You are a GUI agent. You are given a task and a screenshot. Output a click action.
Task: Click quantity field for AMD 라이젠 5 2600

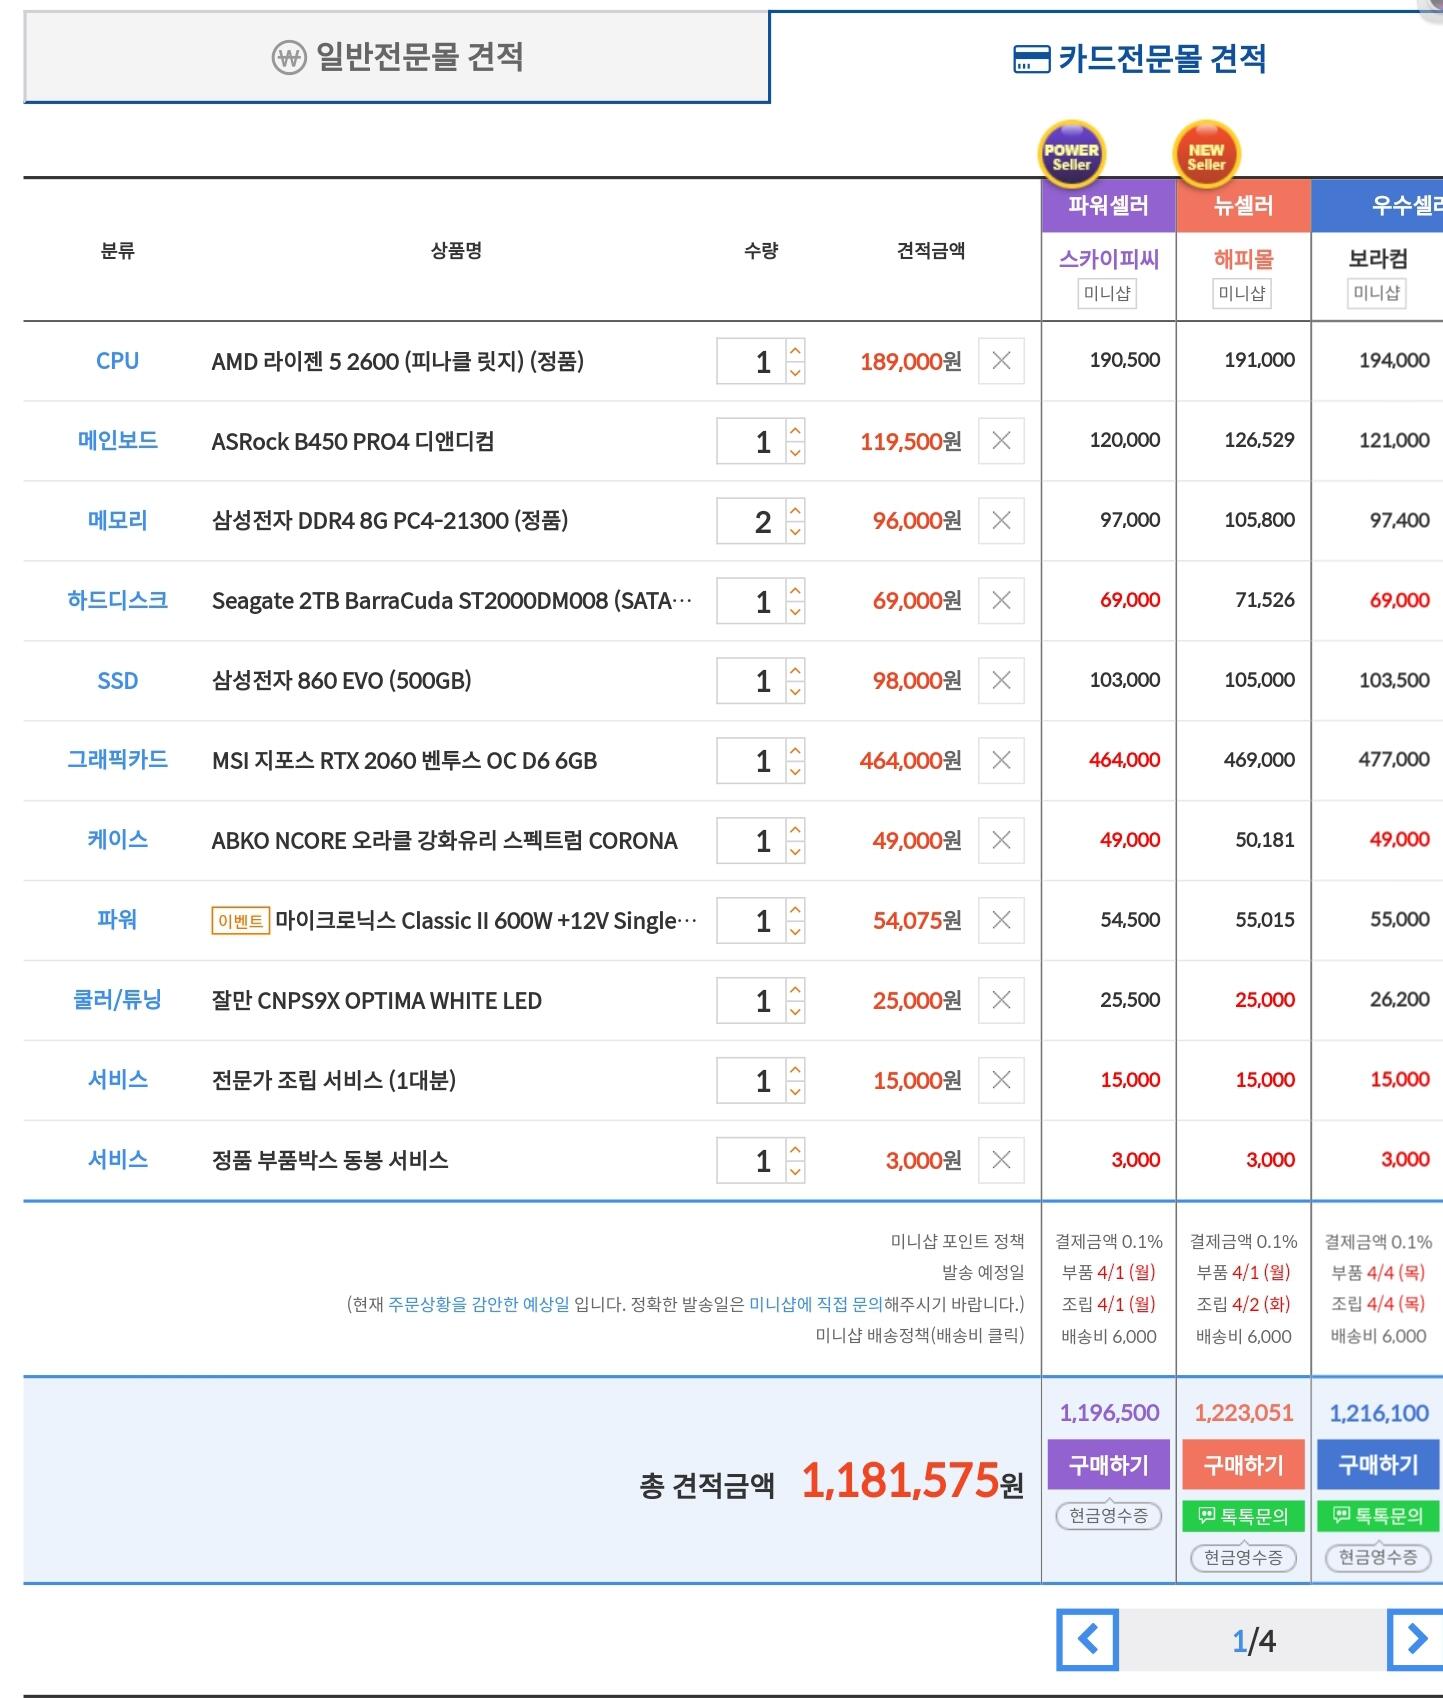pos(751,361)
